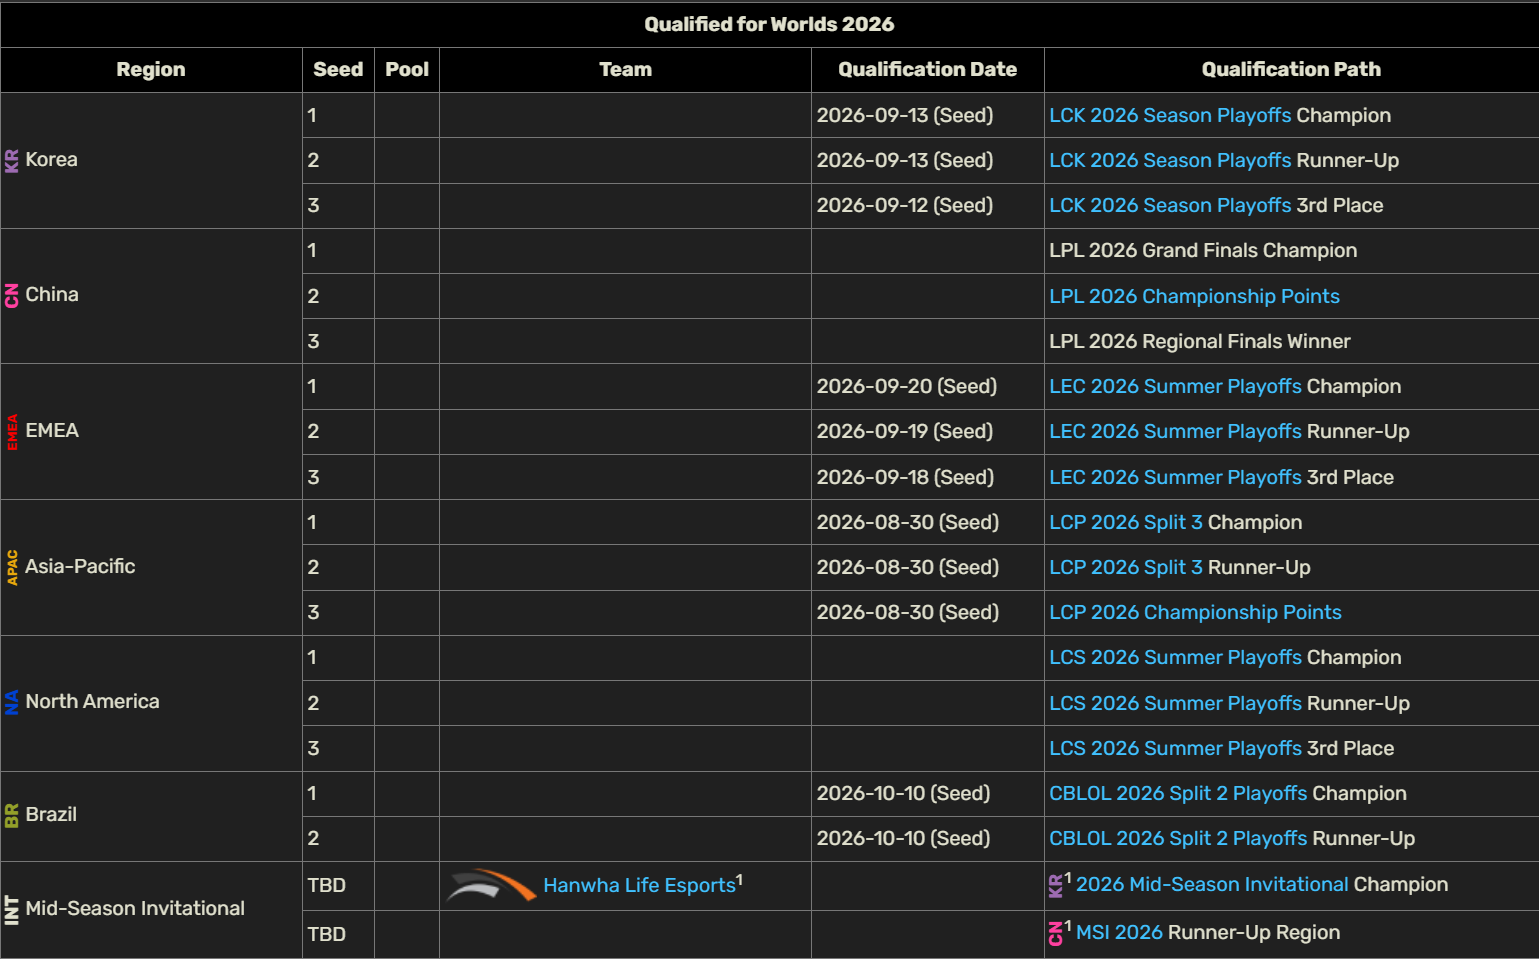Open the LCP 2026 Championship Points link

pyautogui.click(x=1195, y=612)
